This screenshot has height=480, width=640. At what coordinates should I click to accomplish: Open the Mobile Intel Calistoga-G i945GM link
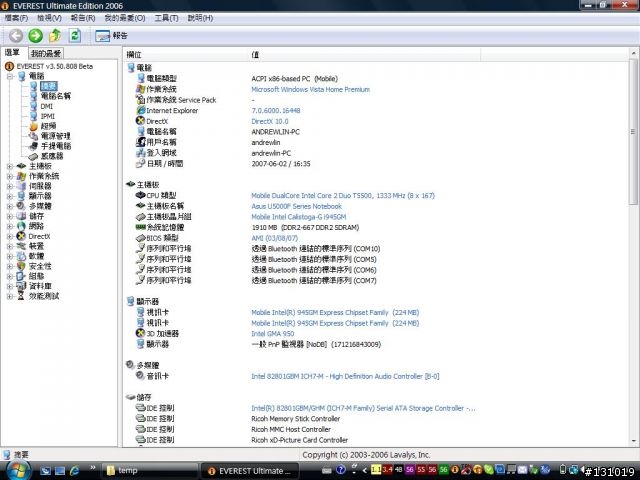click(x=298, y=217)
